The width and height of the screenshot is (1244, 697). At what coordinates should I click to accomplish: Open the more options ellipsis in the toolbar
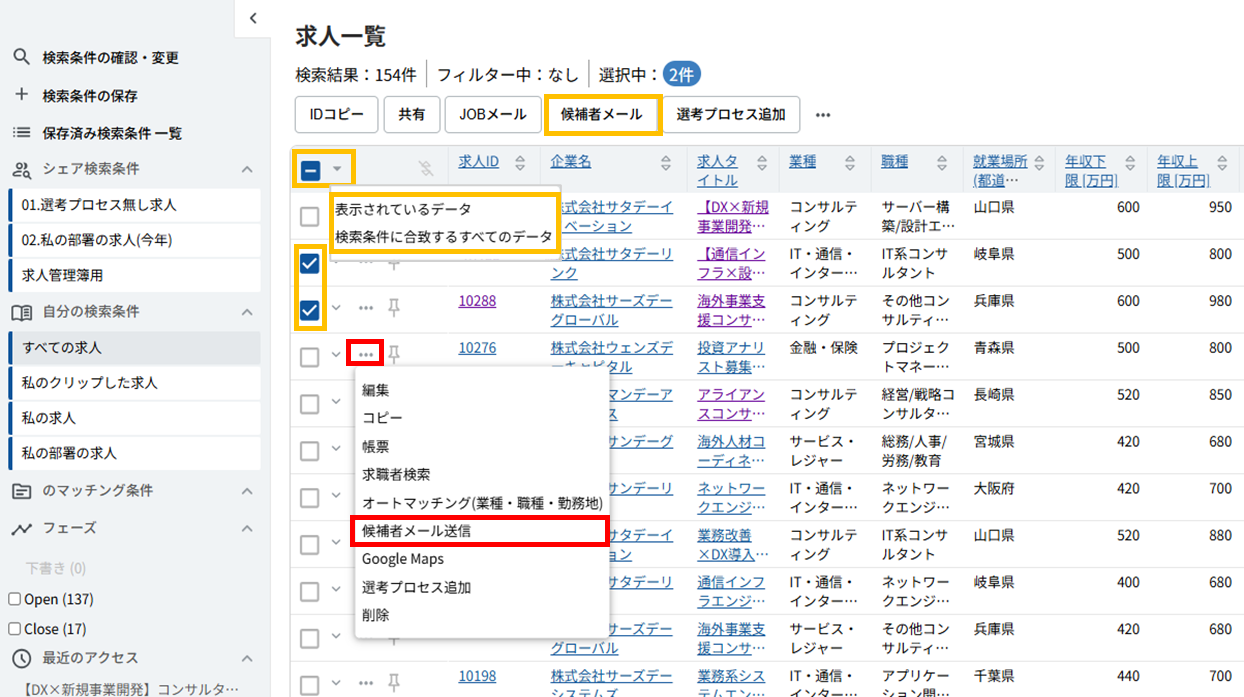click(x=823, y=115)
